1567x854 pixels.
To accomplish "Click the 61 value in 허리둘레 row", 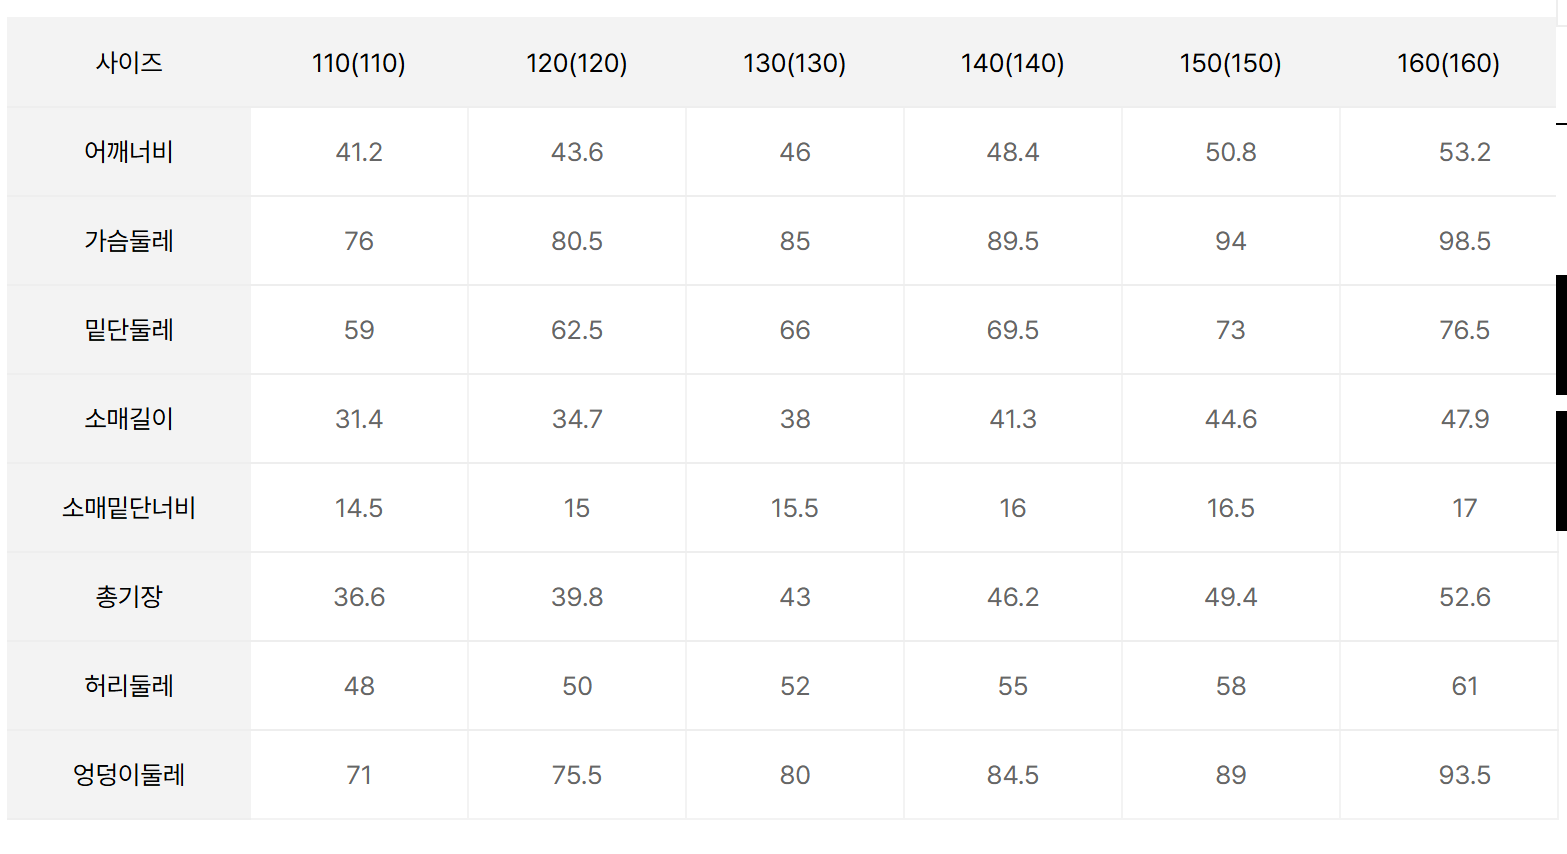I will (x=1464, y=686).
